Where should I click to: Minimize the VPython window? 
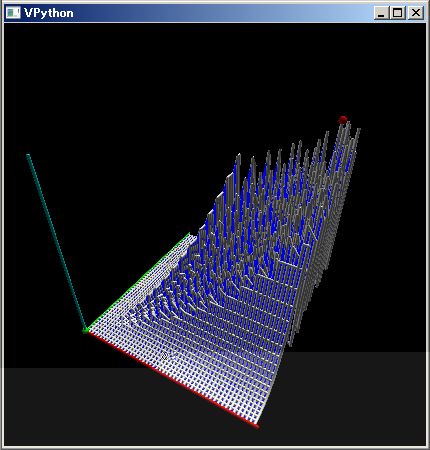[x=381, y=13]
